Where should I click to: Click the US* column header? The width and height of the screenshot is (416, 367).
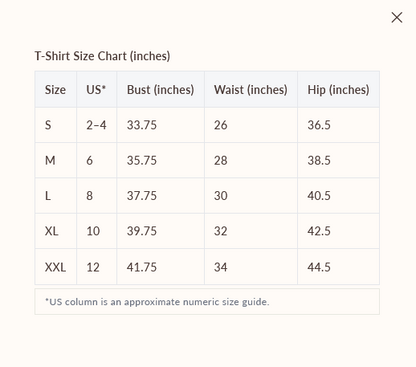point(97,89)
